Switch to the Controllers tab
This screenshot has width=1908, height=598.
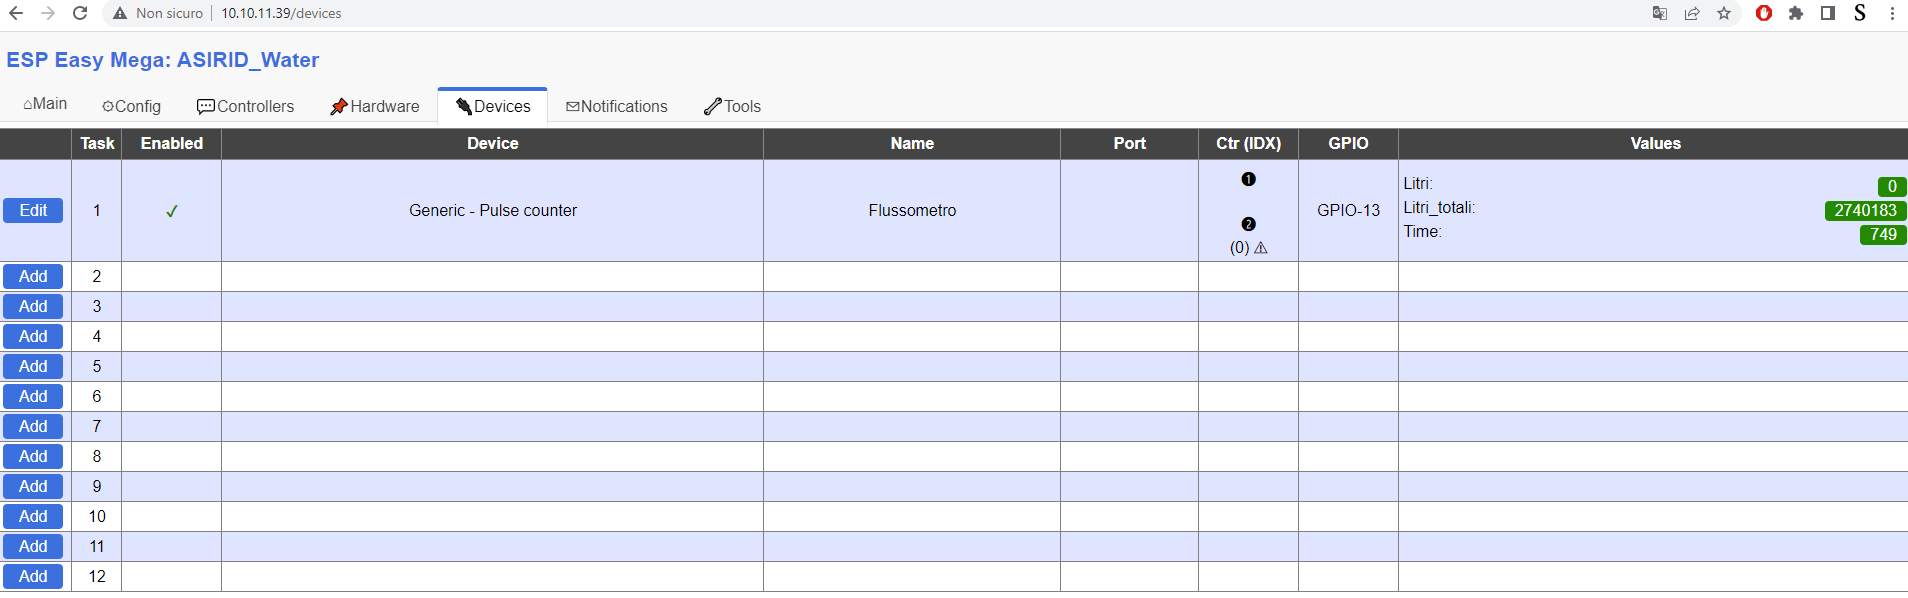[246, 106]
